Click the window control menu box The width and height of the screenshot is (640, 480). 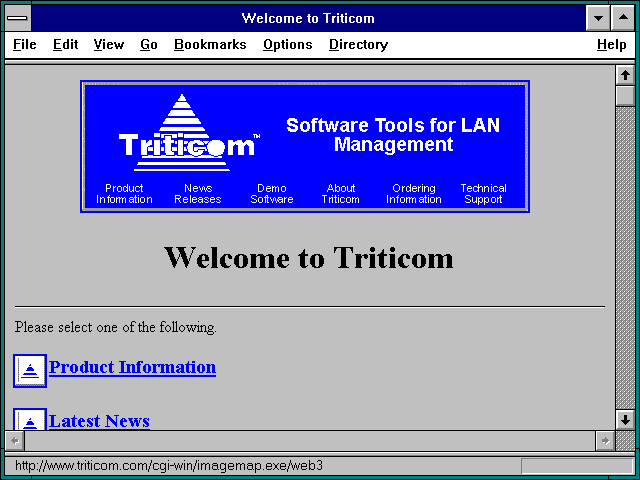tap(18, 18)
